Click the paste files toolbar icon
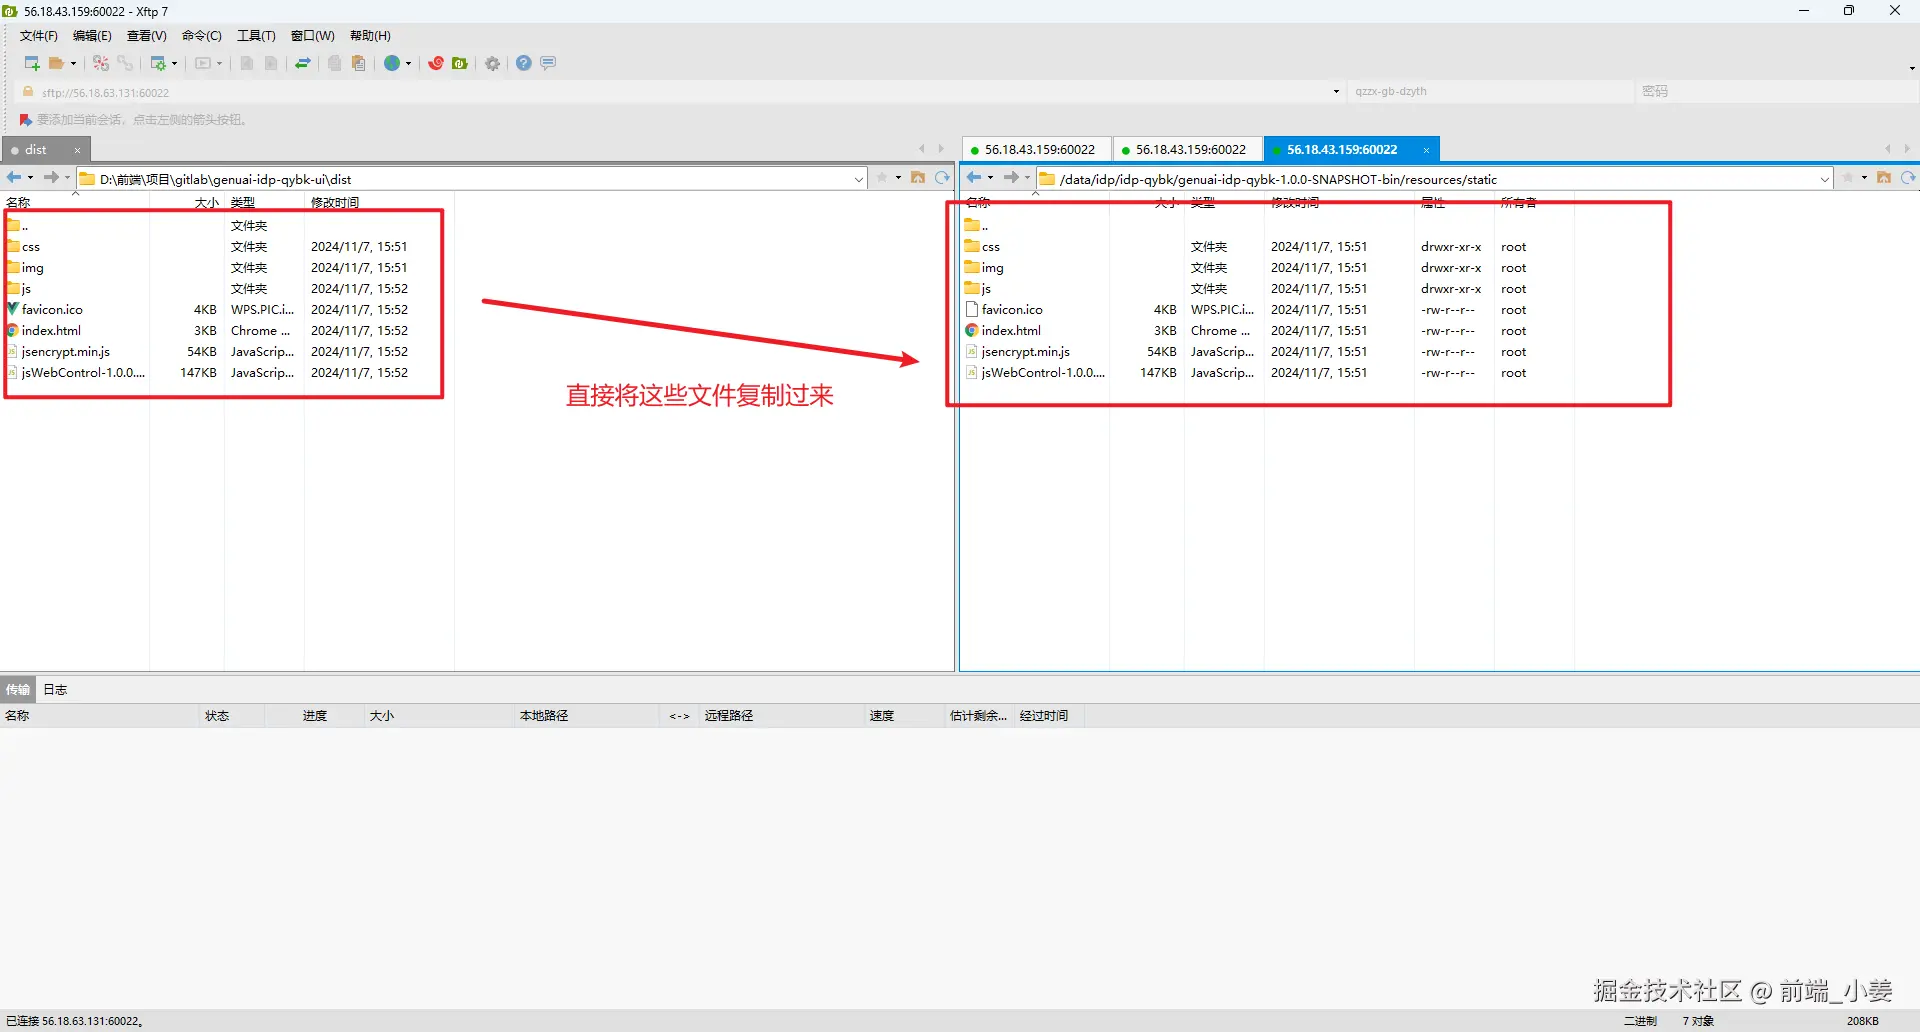This screenshot has width=1920, height=1032. [x=359, y=63]
